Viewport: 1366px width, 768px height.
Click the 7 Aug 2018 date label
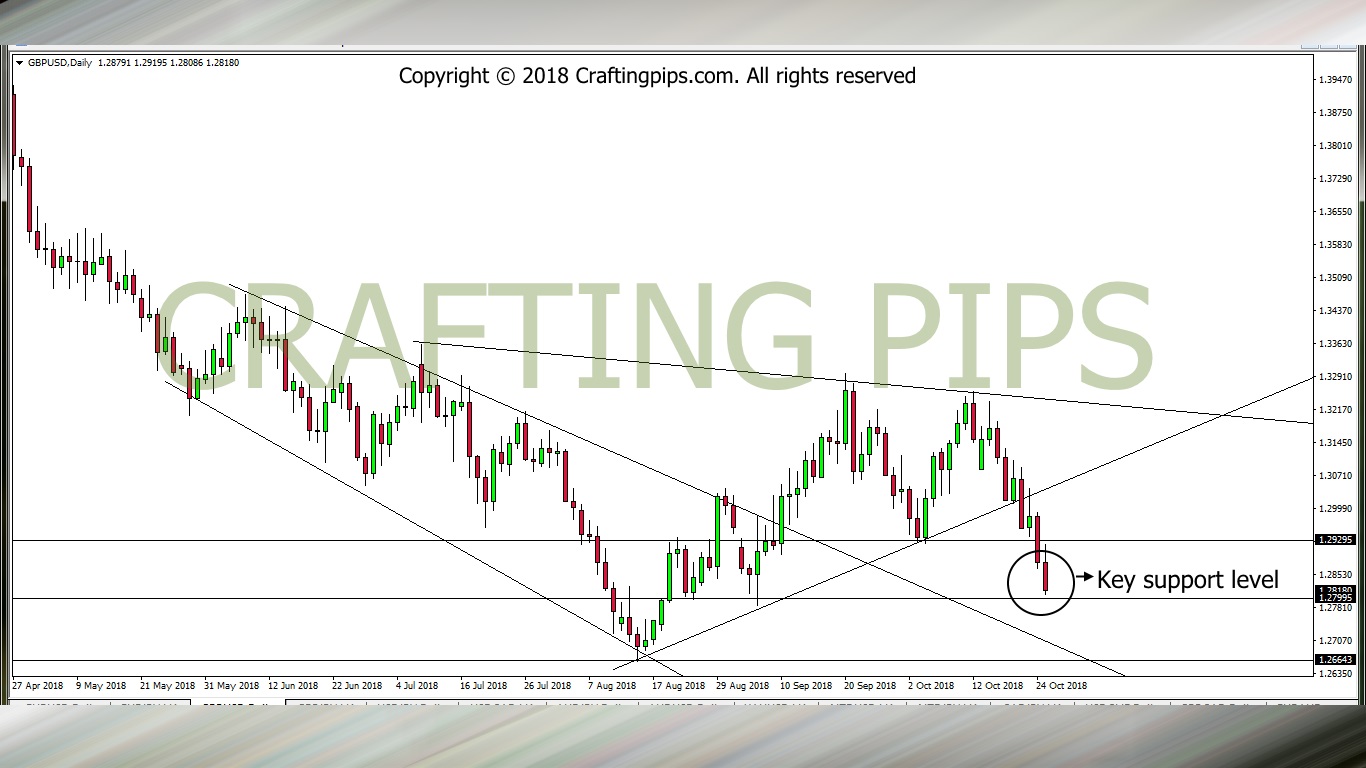pyautogui.click(x=611, y=686)
